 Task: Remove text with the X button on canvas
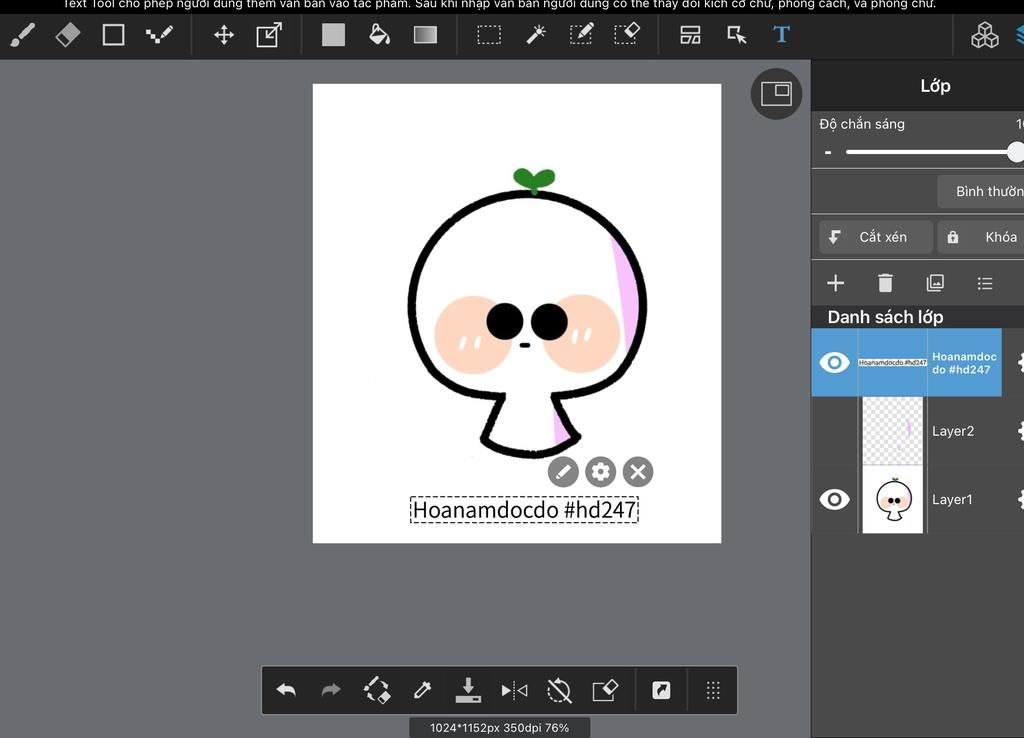pyautogui.click(x=638, y=472)
